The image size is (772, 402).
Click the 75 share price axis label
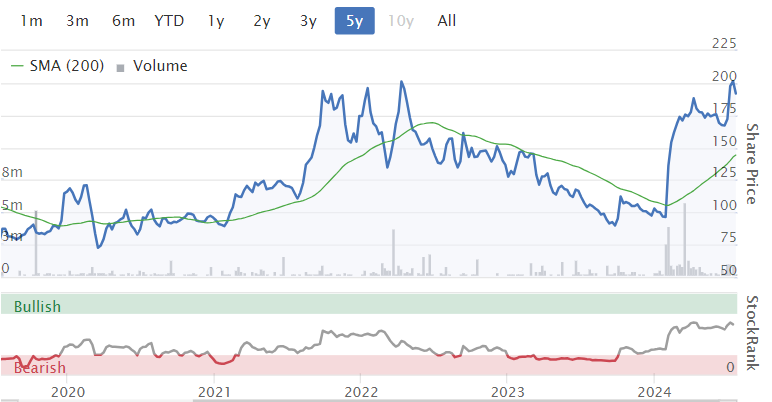[728, 237]
